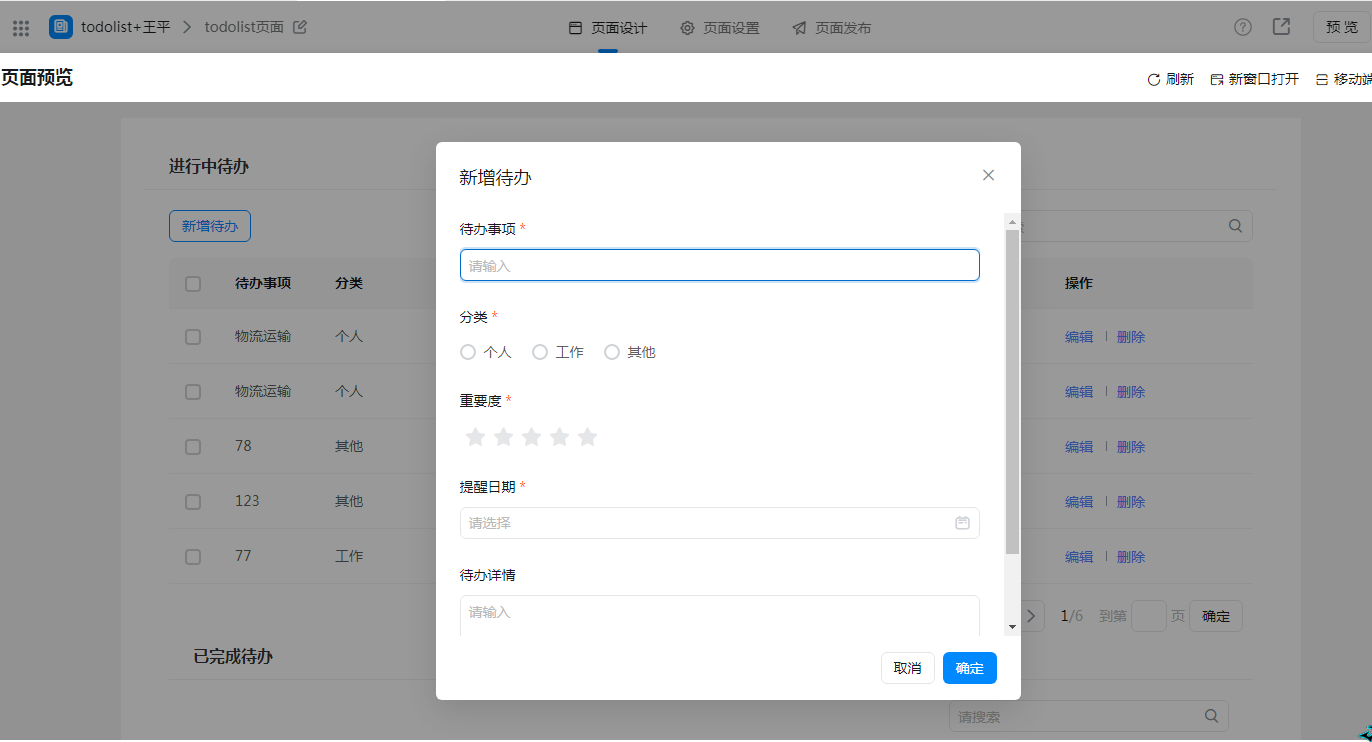Screen dimensions: 1372x742
Task: Click the search magnifier in 已完成待办 section
Action: coord(1211,716)
